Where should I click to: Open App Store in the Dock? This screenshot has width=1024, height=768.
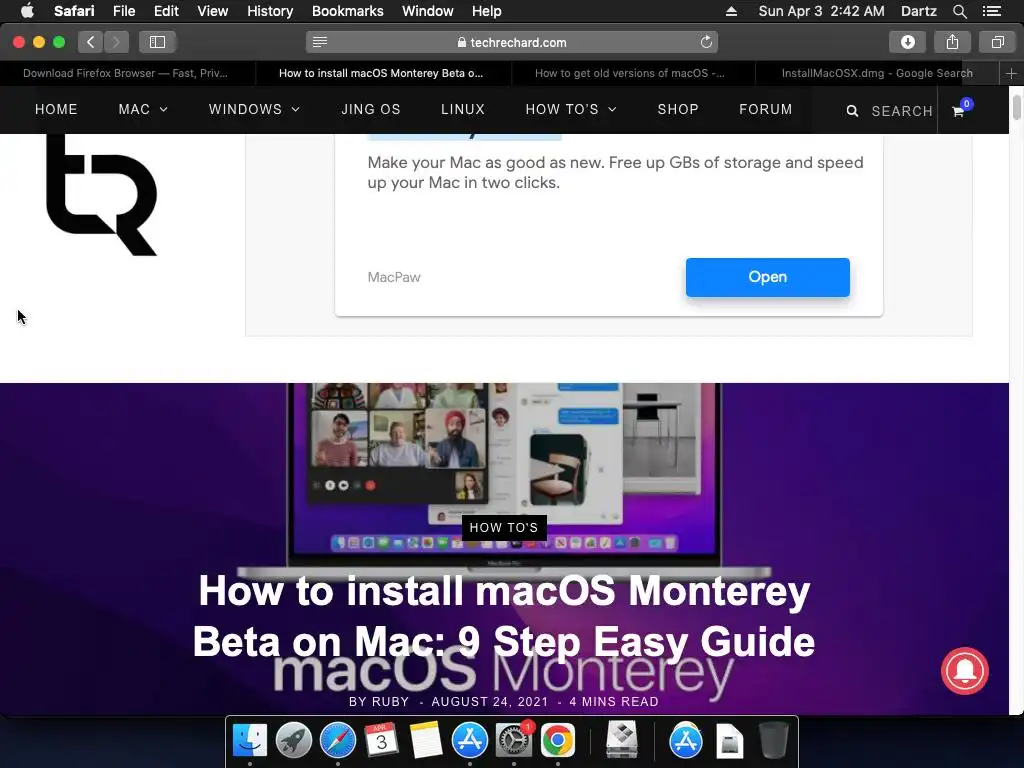point(470,740)
